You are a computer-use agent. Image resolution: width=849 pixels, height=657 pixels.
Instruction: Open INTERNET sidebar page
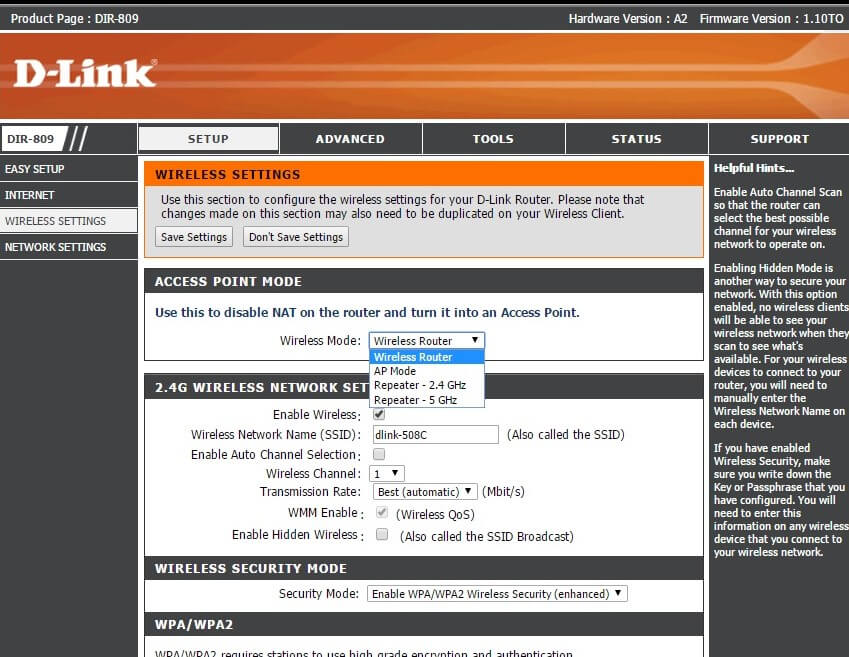68,195
